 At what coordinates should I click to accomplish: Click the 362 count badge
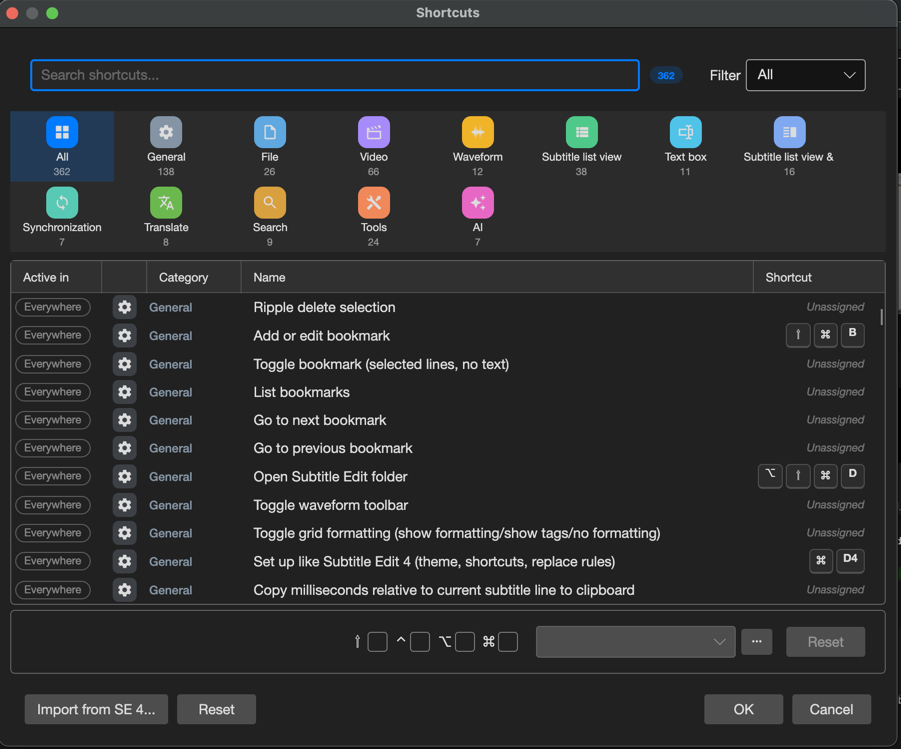point(666,75)
